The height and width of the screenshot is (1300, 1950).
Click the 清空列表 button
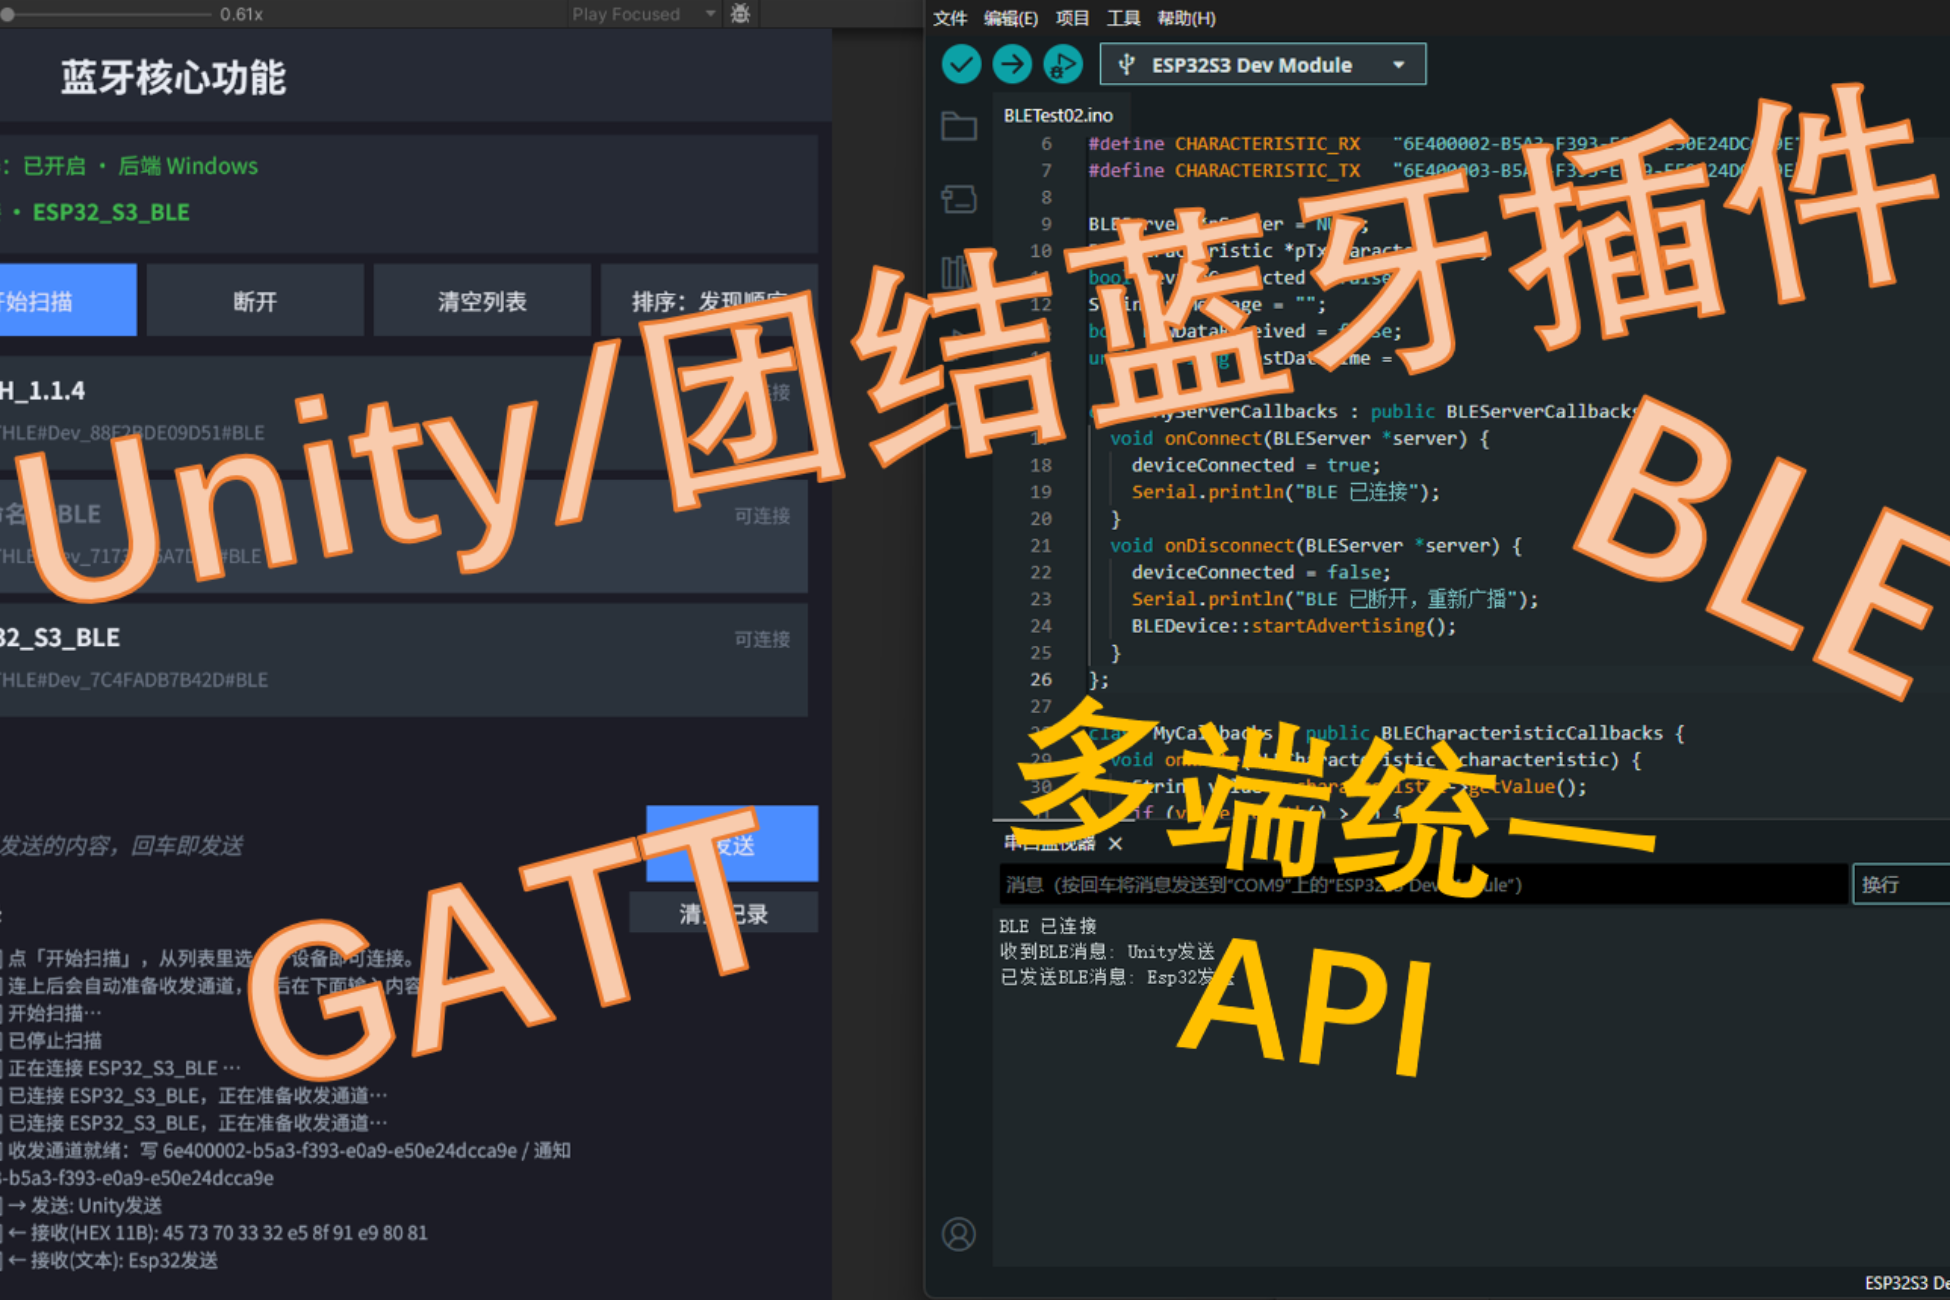[x=482, y=301]
